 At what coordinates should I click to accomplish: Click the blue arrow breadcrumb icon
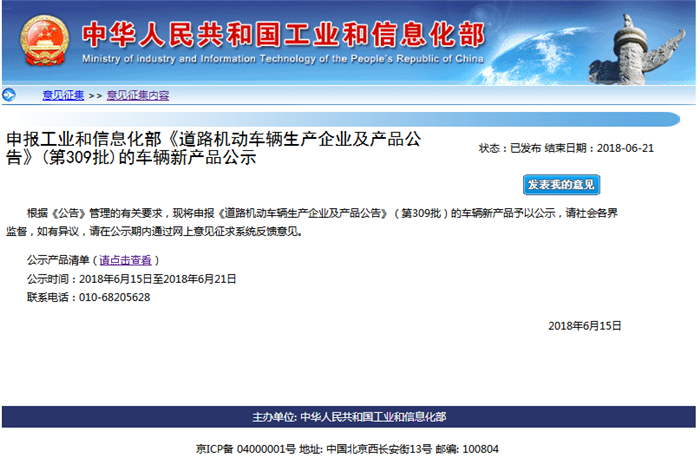click(9, 96)
